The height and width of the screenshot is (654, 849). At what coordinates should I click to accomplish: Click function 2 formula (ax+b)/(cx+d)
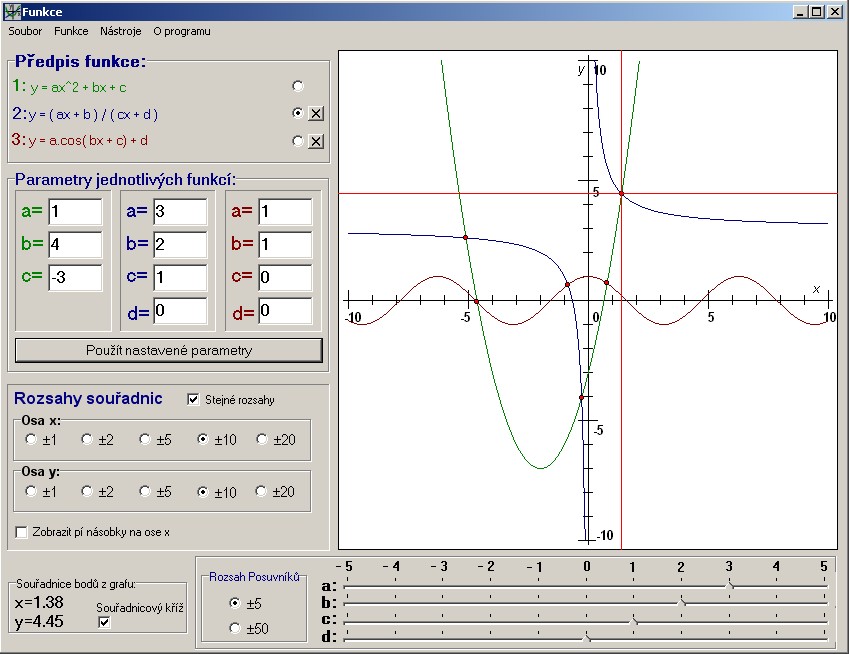click(x=93, y=115)
